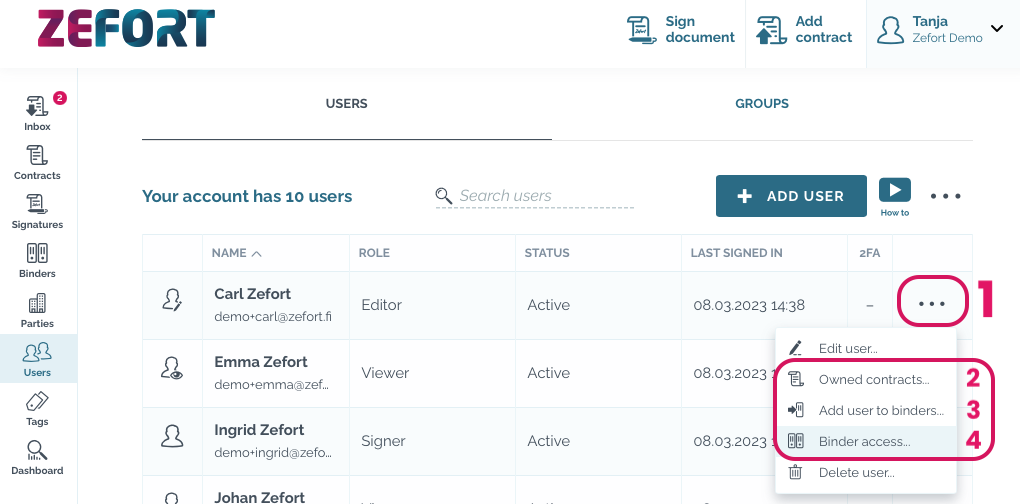Screen dimensions: 1020x504
Task: Click the Role column header
Action: coord(374,253)
